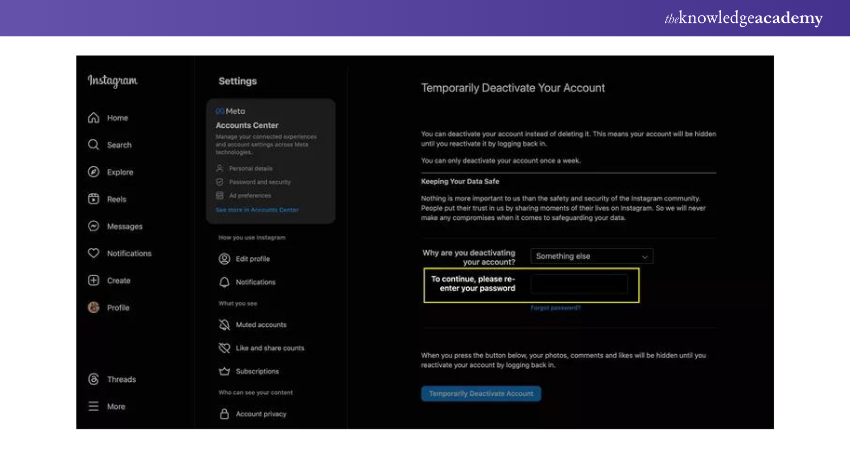Open the Account privacy settings item
The image size is (850, 450).
click(261, 414)
